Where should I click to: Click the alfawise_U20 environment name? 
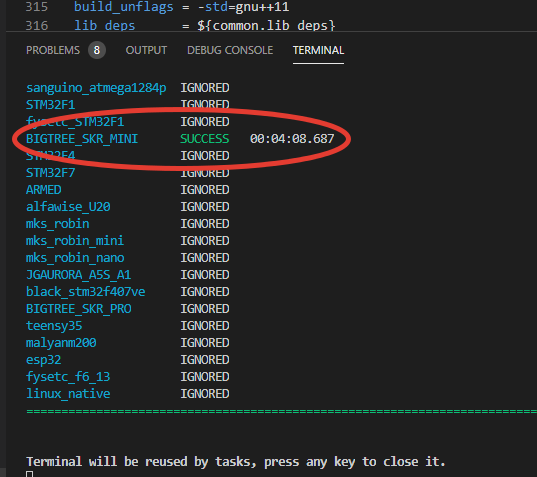click(68, 207)
